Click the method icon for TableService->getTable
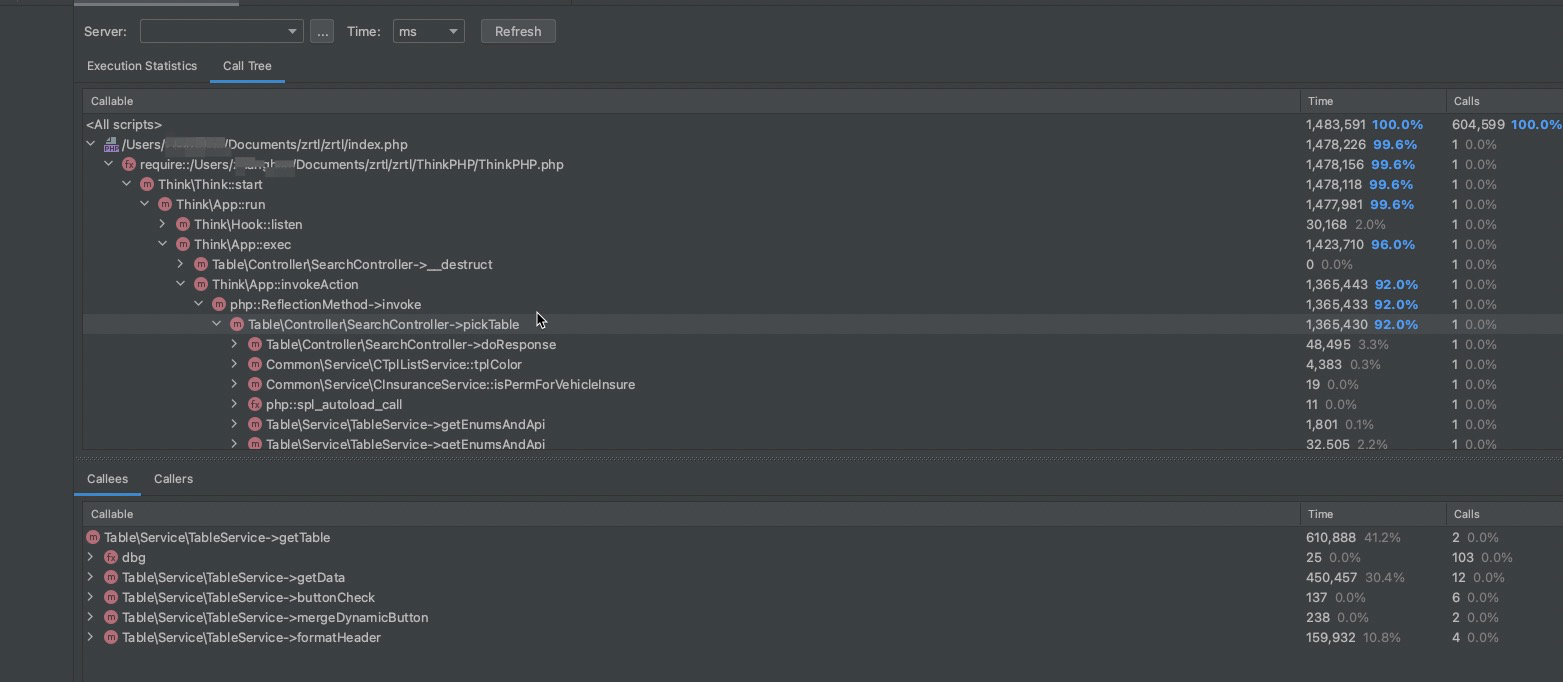 pyautogui.click(x=93, y=538)
